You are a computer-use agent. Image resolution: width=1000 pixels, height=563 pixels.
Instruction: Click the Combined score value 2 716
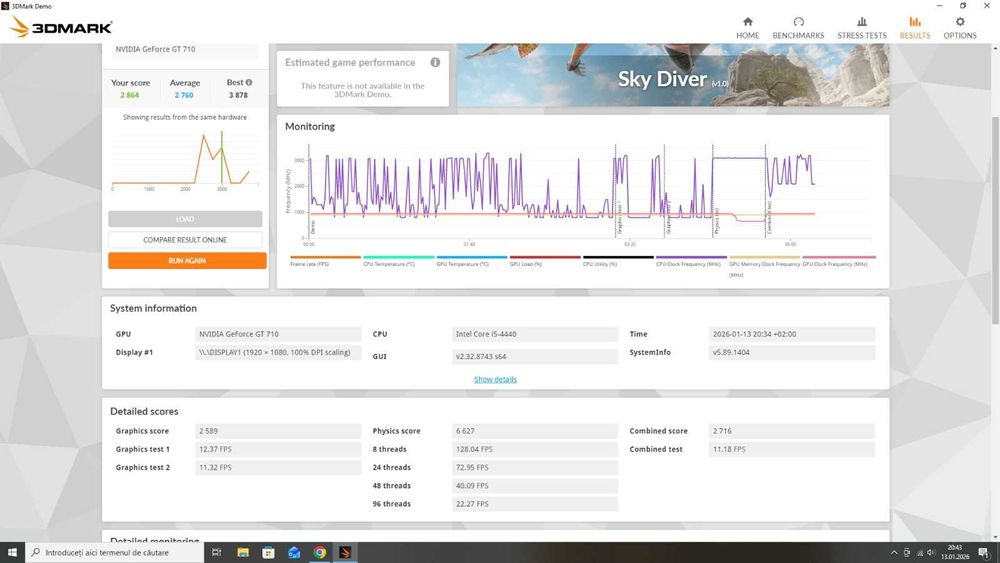[x=791, y=431]
